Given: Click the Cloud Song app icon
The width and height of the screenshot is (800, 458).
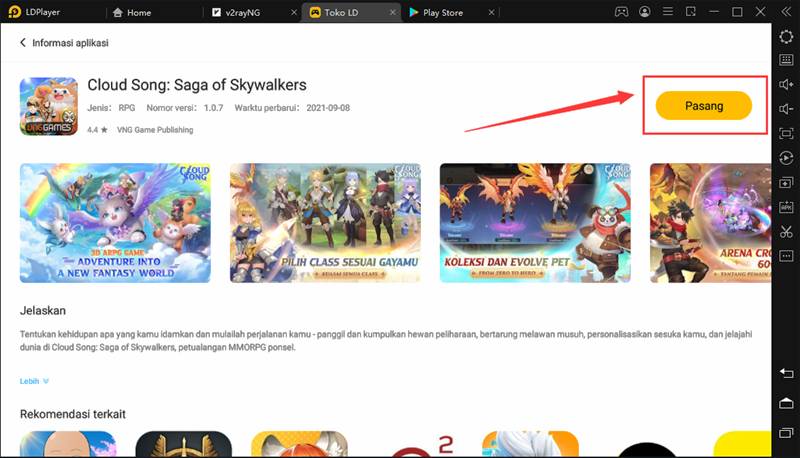Looking at the screenshot, I should coord(49,106).
